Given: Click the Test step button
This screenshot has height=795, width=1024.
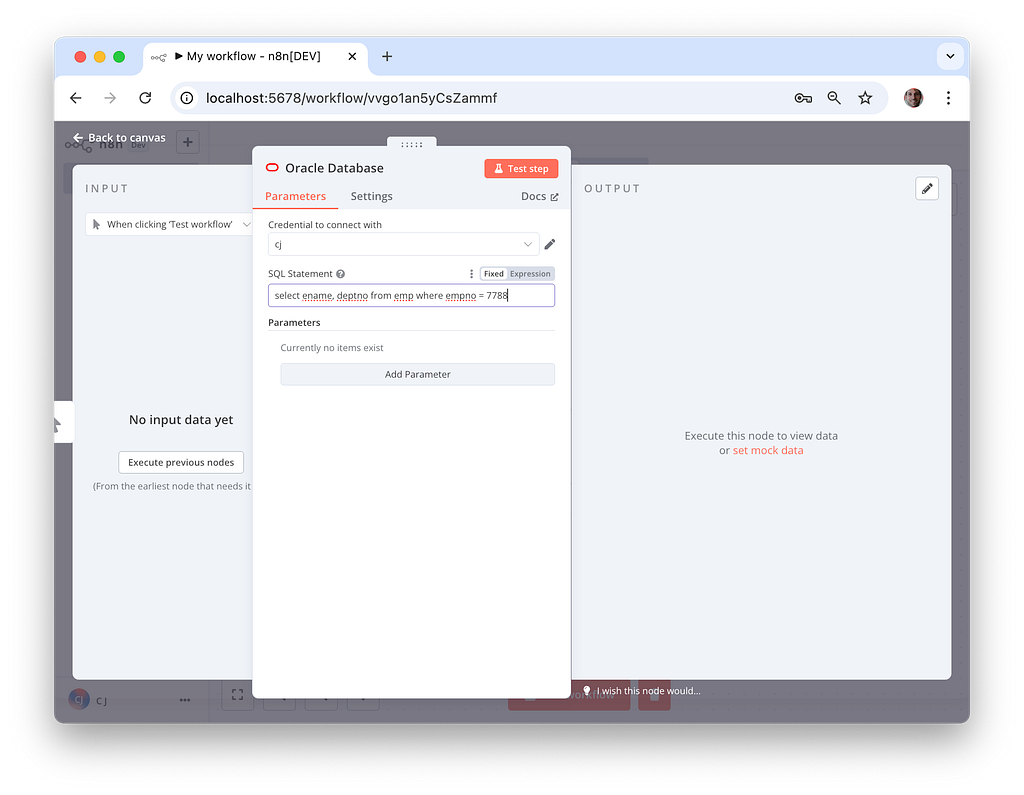Looking at the screenshot, I should click(x=521, y=169).
